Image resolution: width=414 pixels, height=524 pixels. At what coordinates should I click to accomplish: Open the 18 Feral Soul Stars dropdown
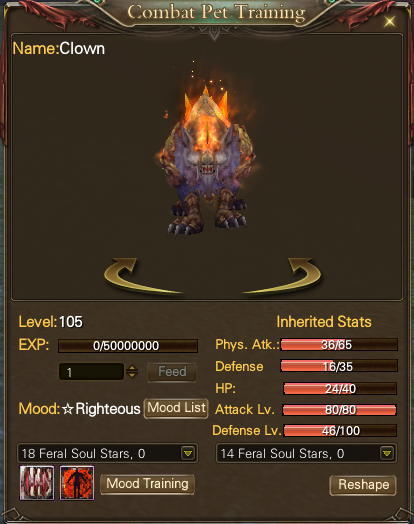(188, 453)
